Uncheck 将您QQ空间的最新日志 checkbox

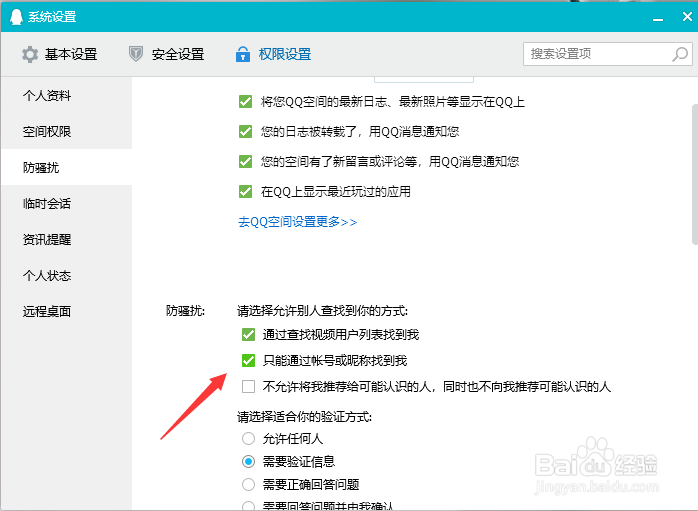click(245, 101)
